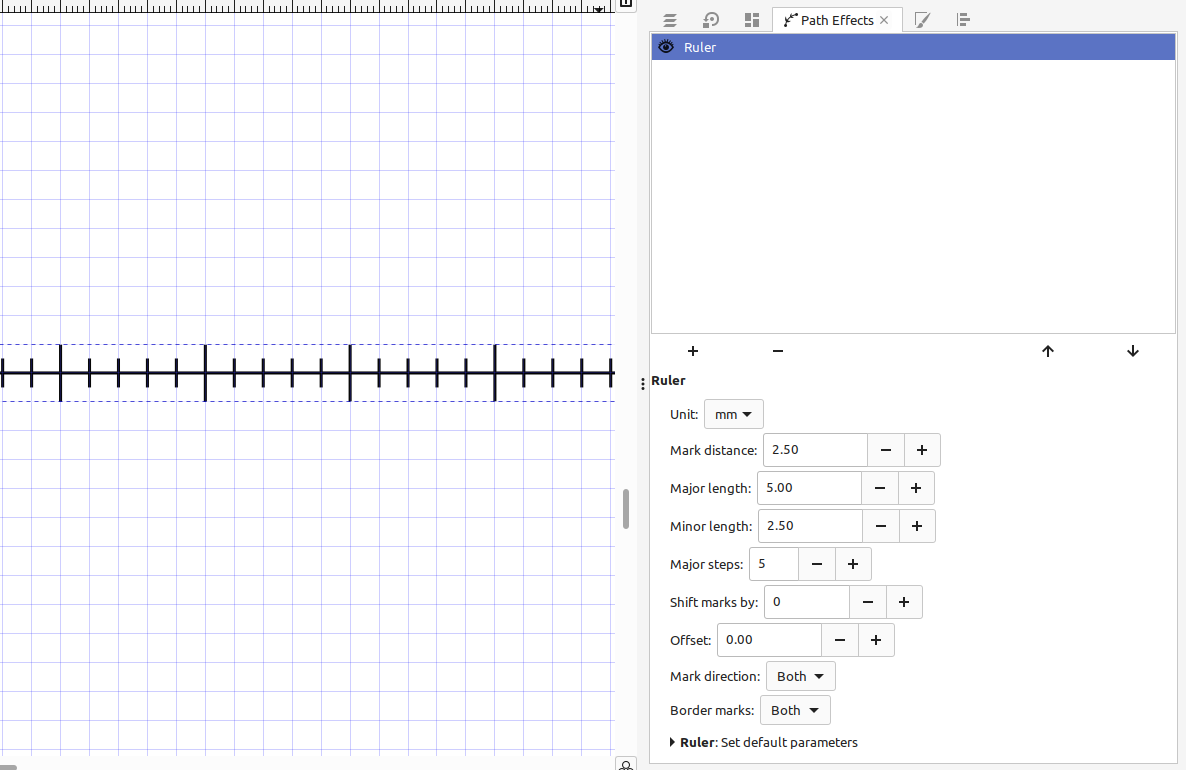
Task: Click the Major steps input field
Action: pos(773,563)
